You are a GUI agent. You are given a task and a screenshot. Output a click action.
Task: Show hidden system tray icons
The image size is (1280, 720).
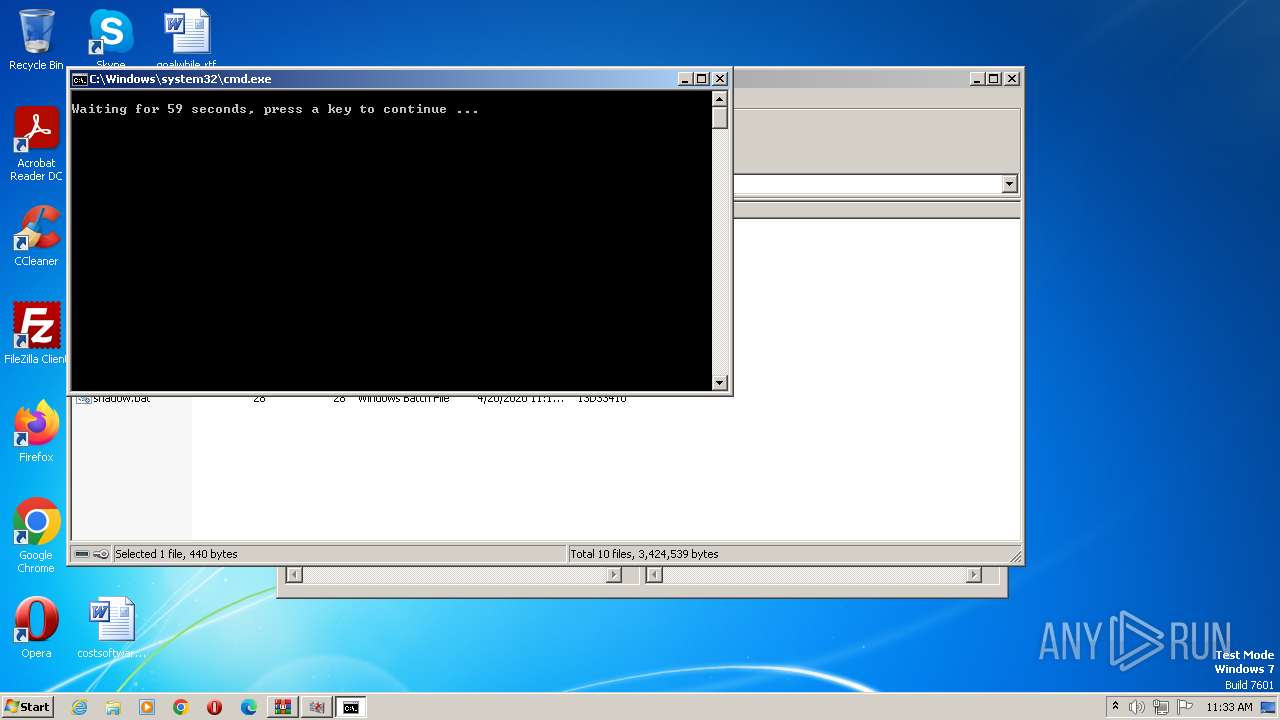point(1115,707)
